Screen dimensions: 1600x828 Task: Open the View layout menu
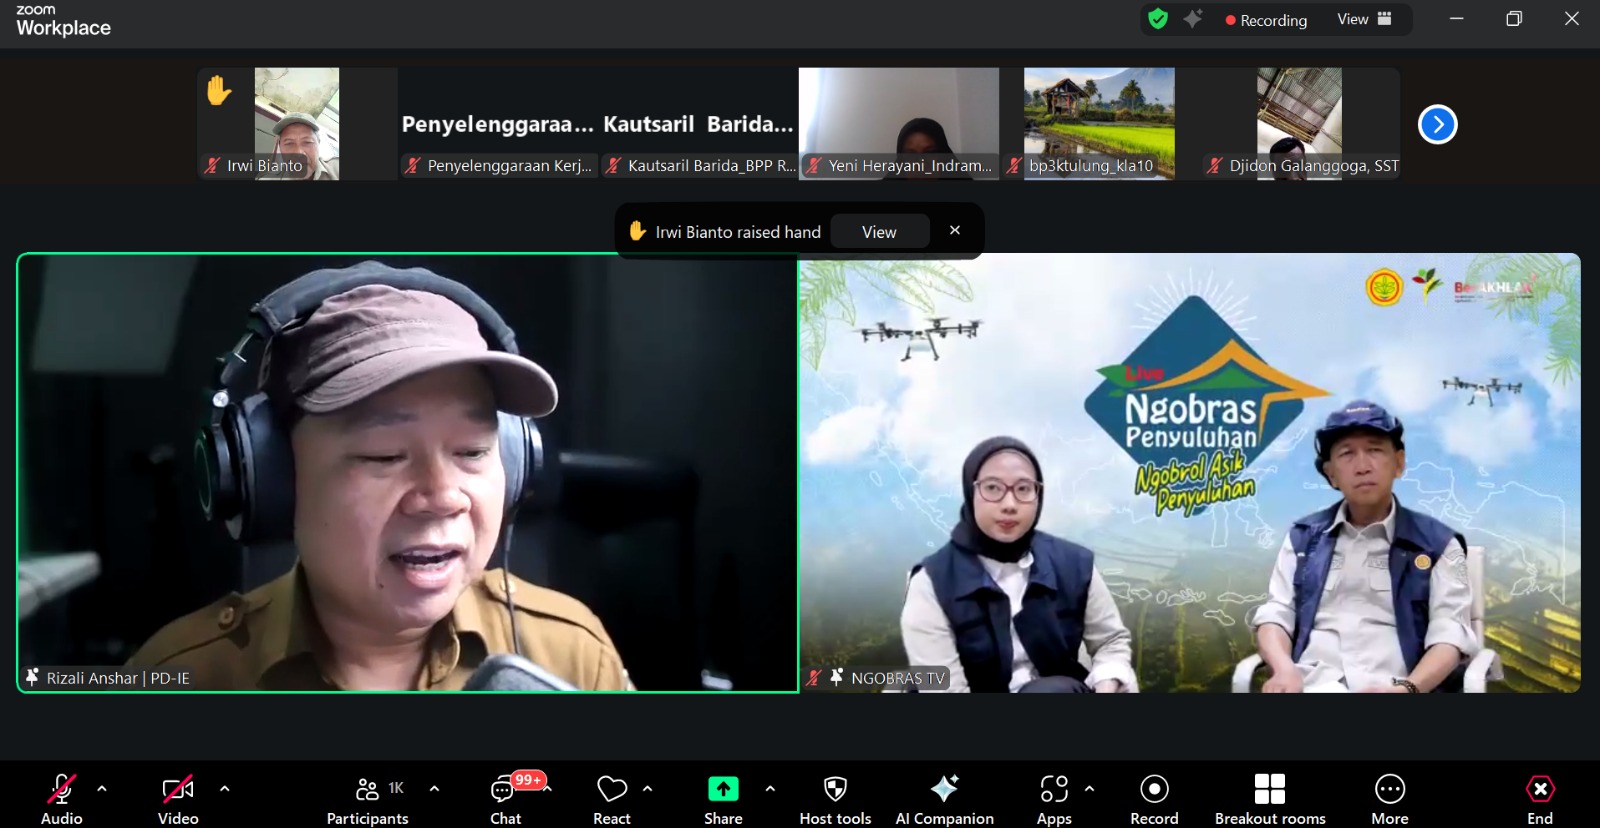click(x=1365, y=19)
